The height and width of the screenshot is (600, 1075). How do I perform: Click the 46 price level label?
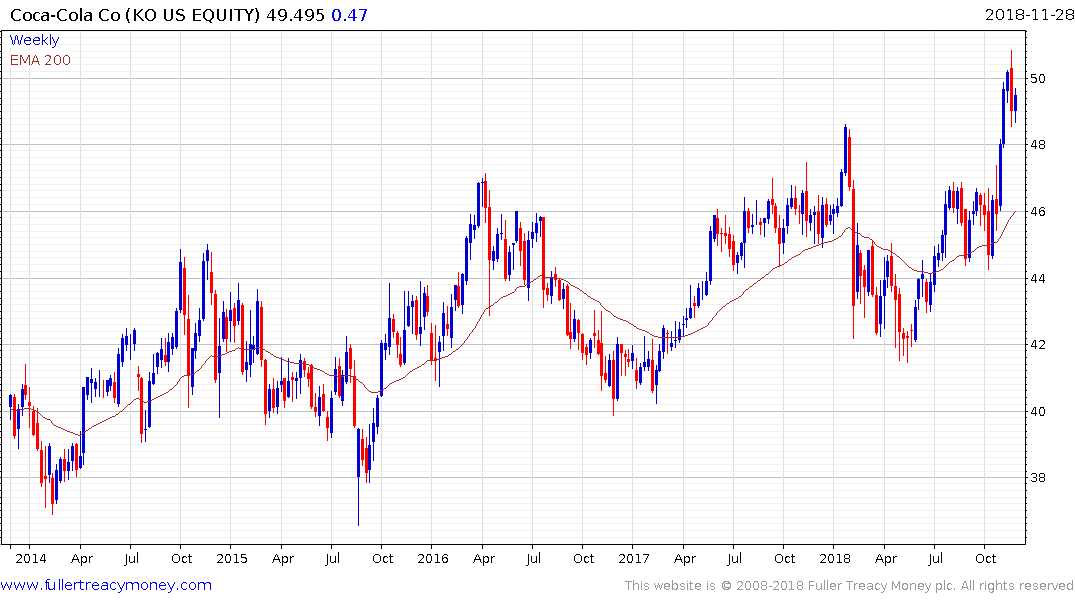pyautogui.click(x=1038, y=211)
